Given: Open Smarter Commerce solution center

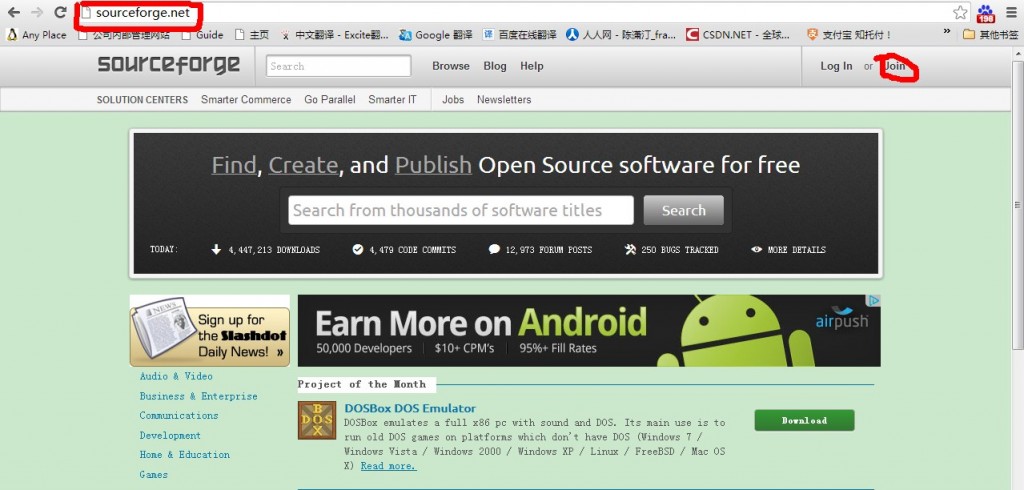Looking at the screenshot, I should (246, 100).
